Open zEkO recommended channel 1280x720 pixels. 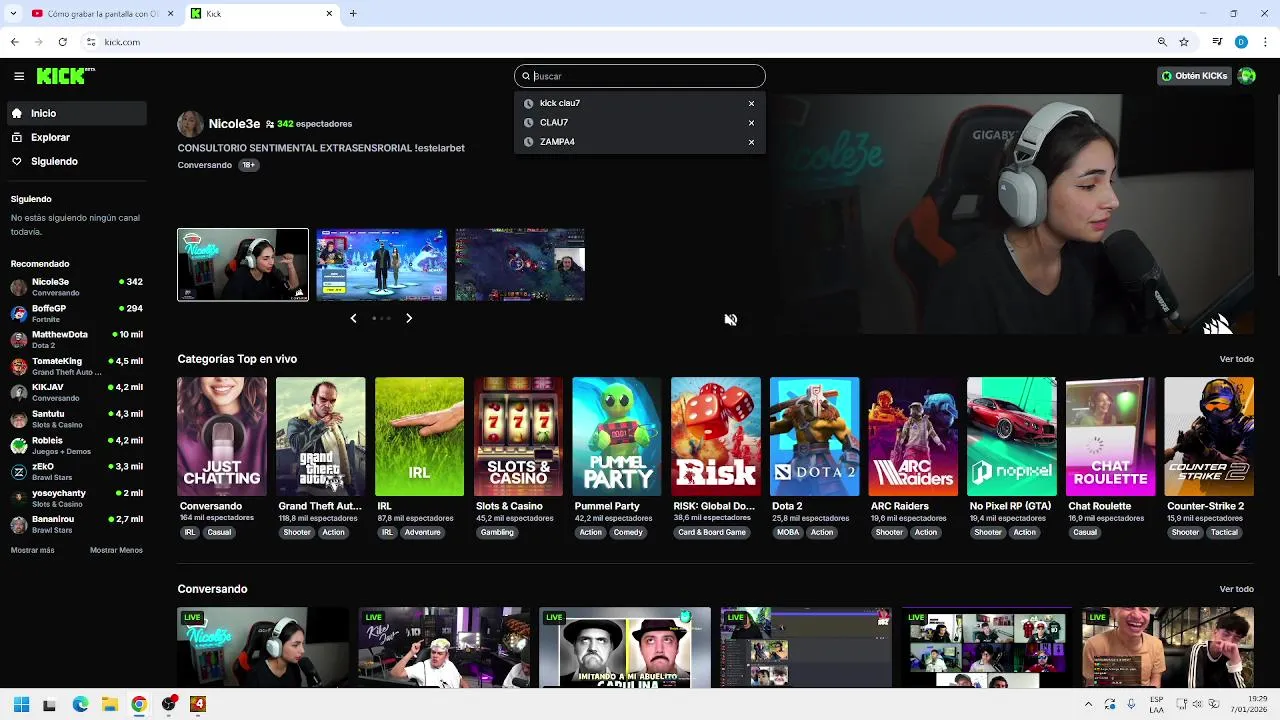[77, 472]
